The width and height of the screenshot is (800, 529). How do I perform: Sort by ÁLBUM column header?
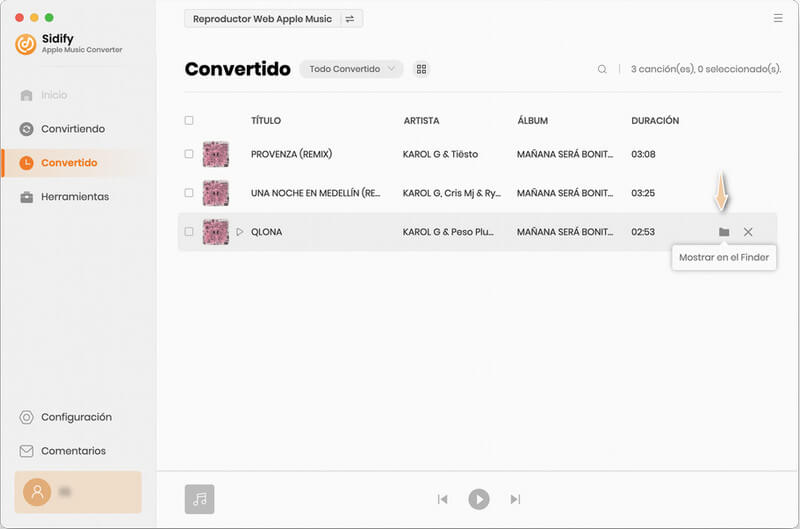point(533,121)
